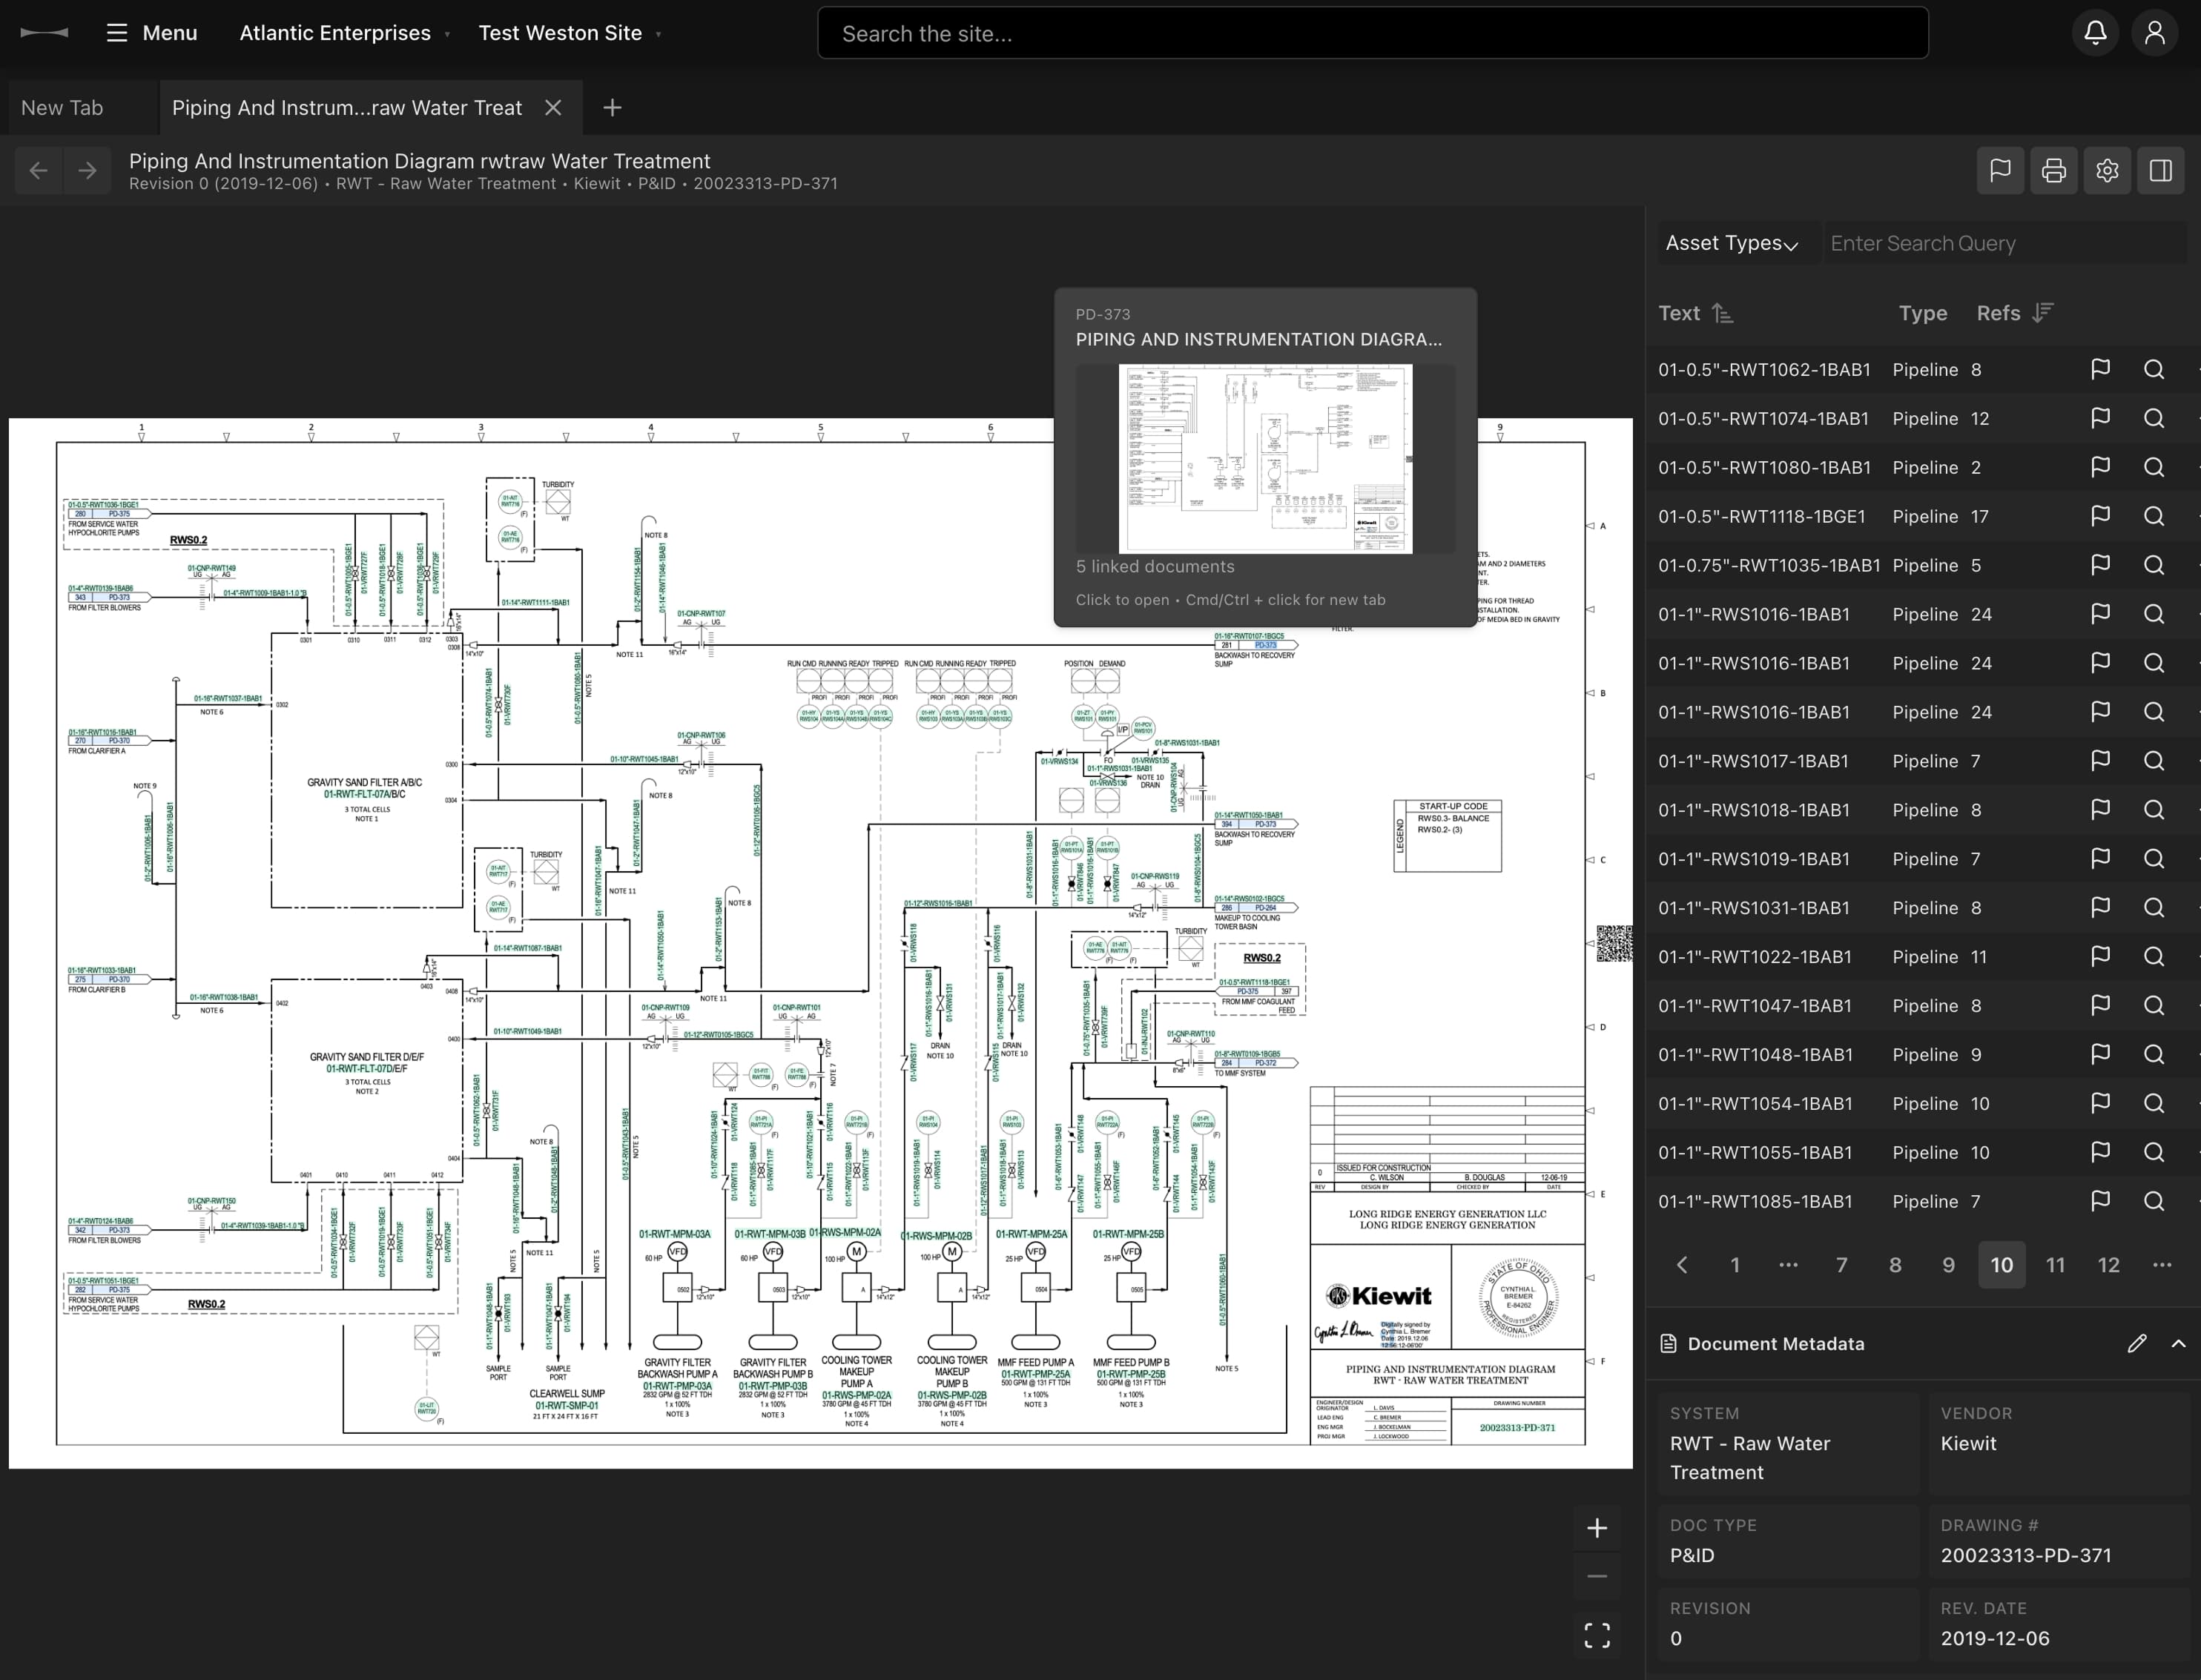Image resolution: width=2201 pixels, height=1680 pixels.
Task: Click the flag icon to flag the document
Action: (2000, 170)
